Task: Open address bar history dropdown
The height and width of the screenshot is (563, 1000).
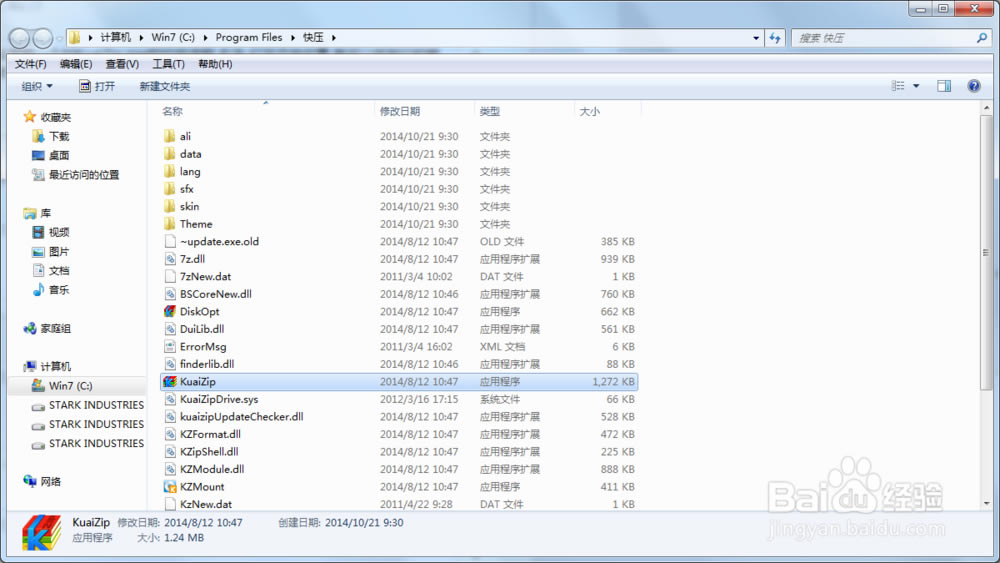Action: click(756, 38)
